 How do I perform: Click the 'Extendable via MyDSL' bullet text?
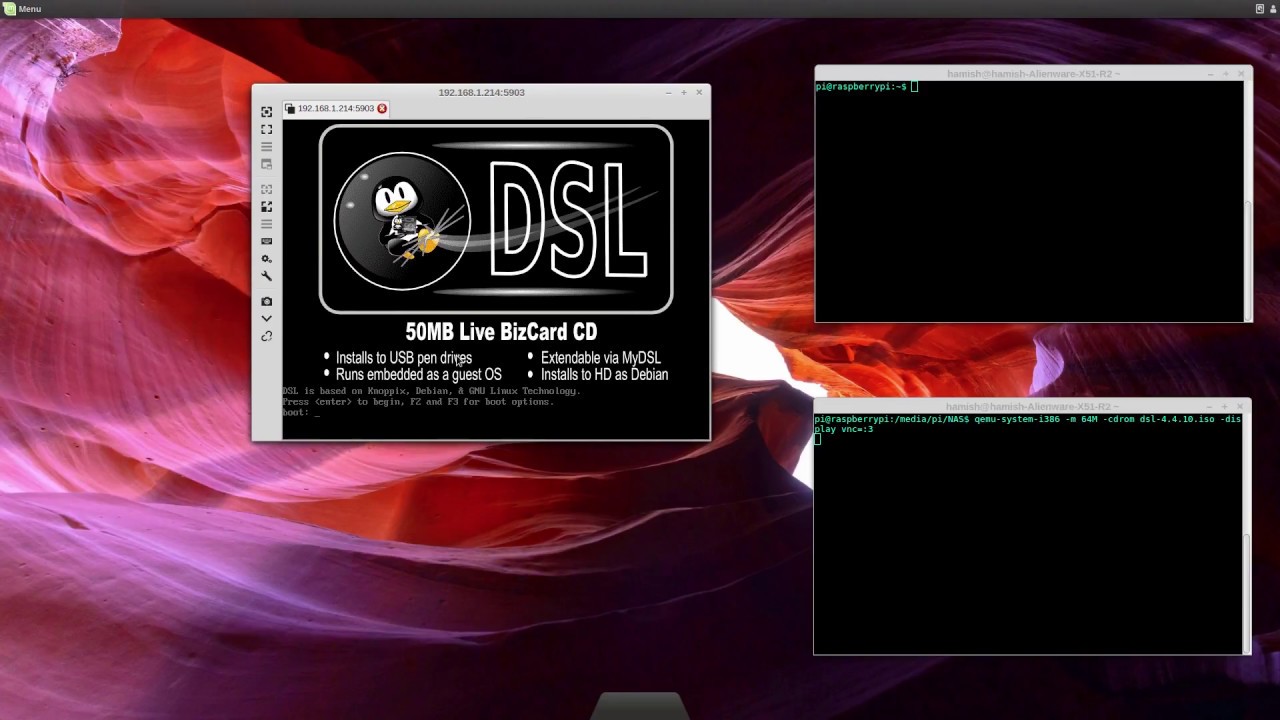(x=600, y=357)
